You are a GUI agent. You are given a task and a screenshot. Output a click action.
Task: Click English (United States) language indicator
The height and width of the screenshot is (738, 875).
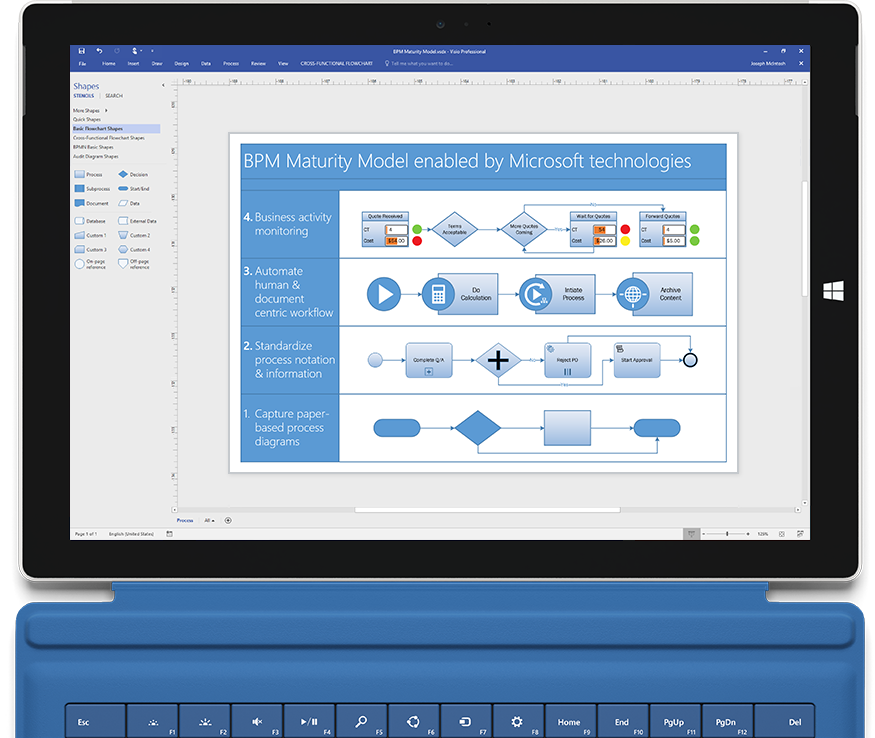coord(131,534)
